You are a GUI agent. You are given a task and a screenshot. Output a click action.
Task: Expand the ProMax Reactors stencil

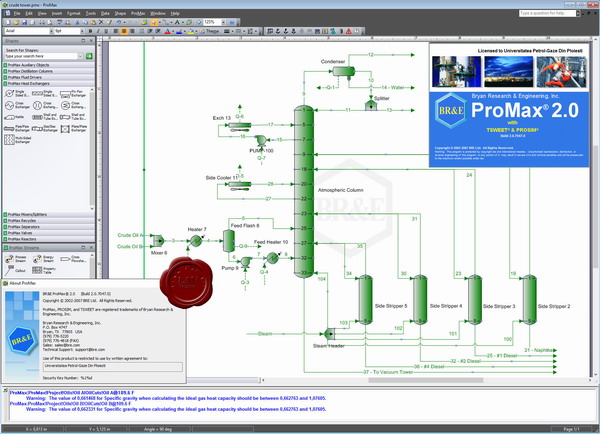[x=48, y=239]
